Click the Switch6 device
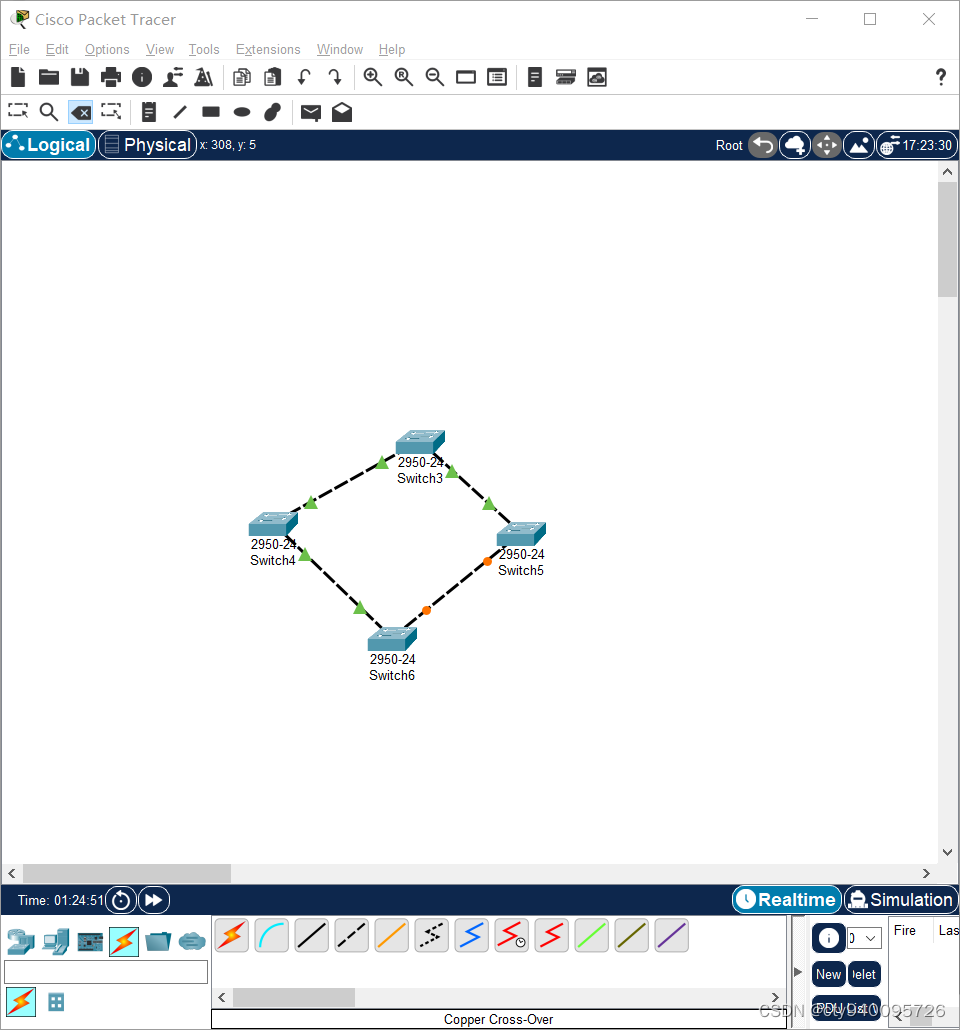The height and width of the screenshot is (1030, 960). pos(392,638)
